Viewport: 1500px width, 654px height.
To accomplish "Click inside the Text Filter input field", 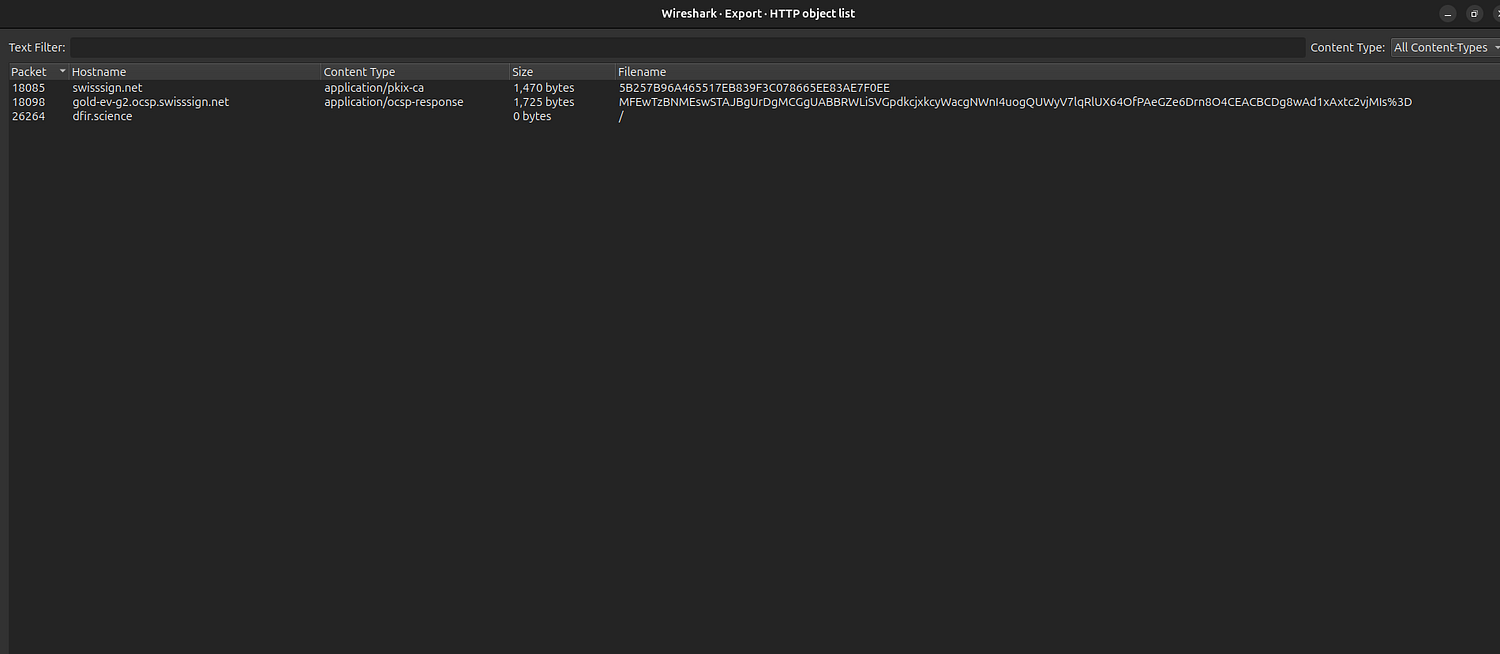I will (686, 47).
